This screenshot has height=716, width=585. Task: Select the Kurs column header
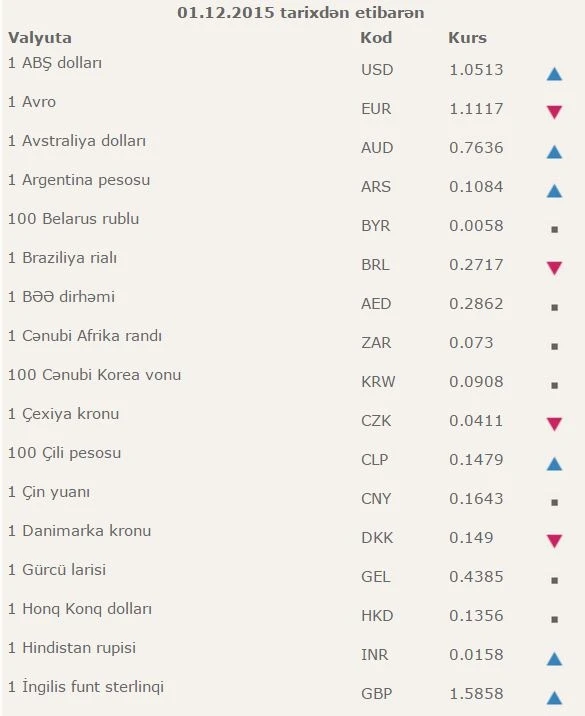coord(467,37)
